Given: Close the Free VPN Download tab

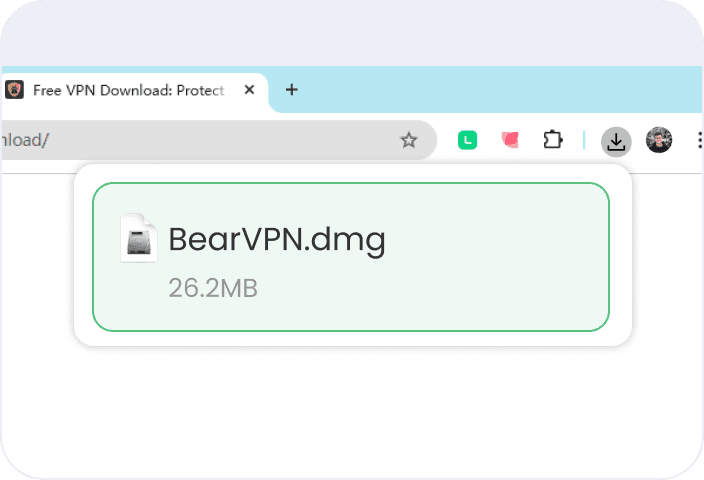Looking at the screenshot, I should [x=250, y=90].
